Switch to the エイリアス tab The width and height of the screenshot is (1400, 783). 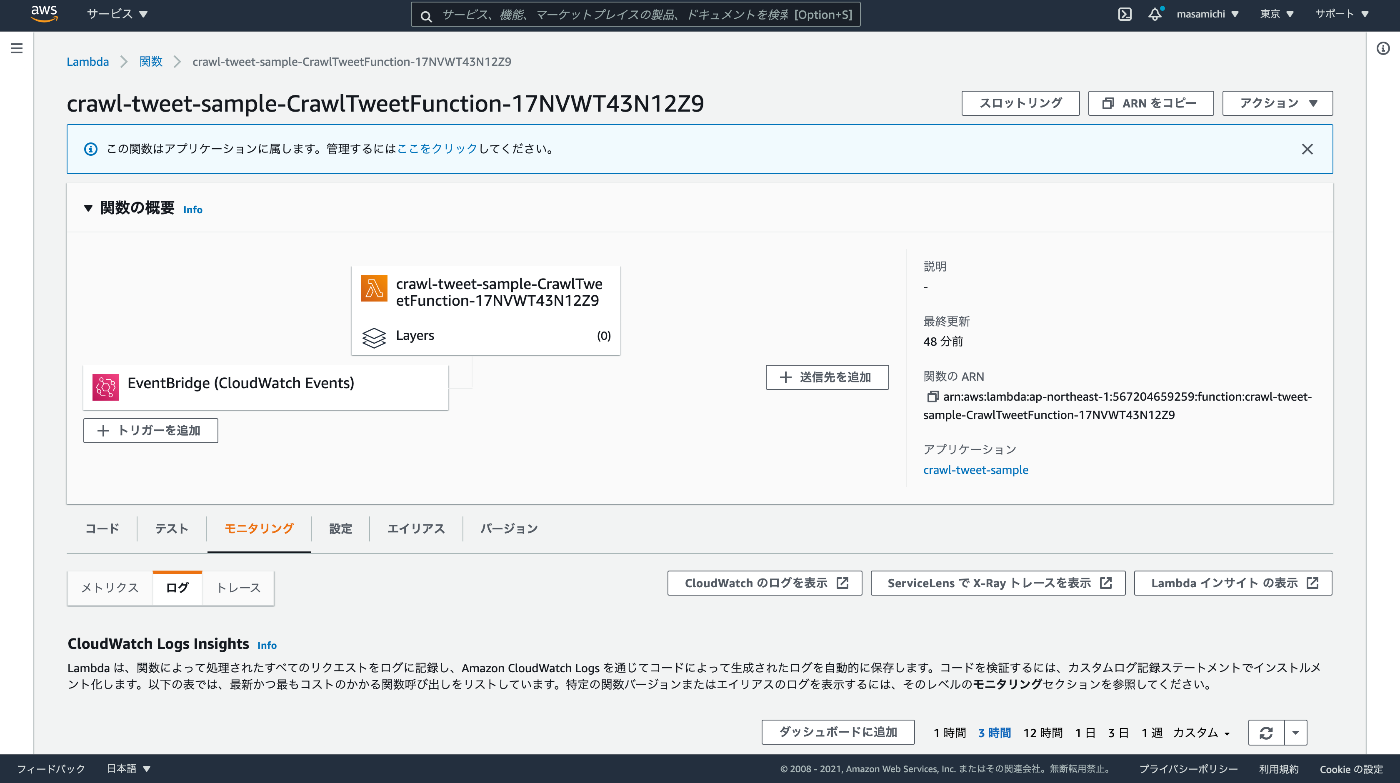pos(416,529)
